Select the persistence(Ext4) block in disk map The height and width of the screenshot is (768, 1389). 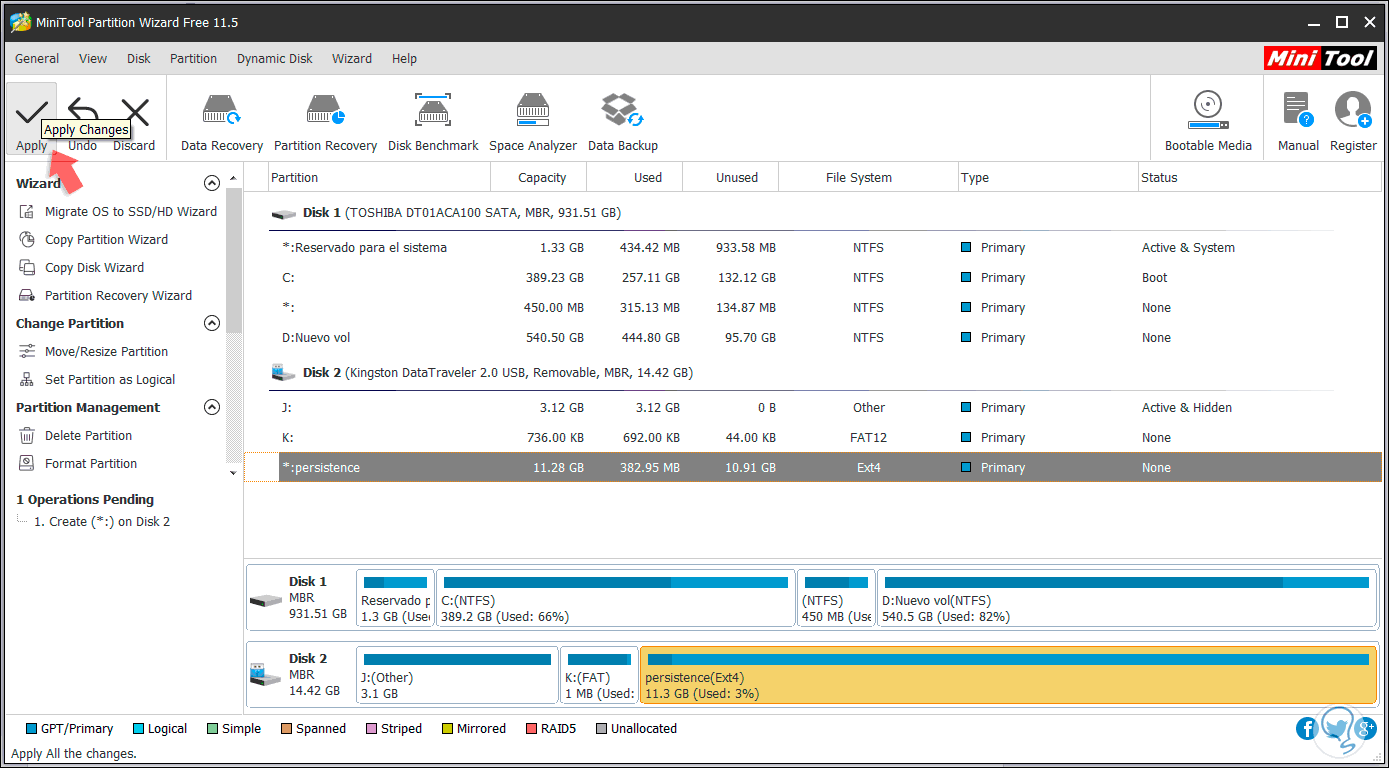tap(1008, 676)
